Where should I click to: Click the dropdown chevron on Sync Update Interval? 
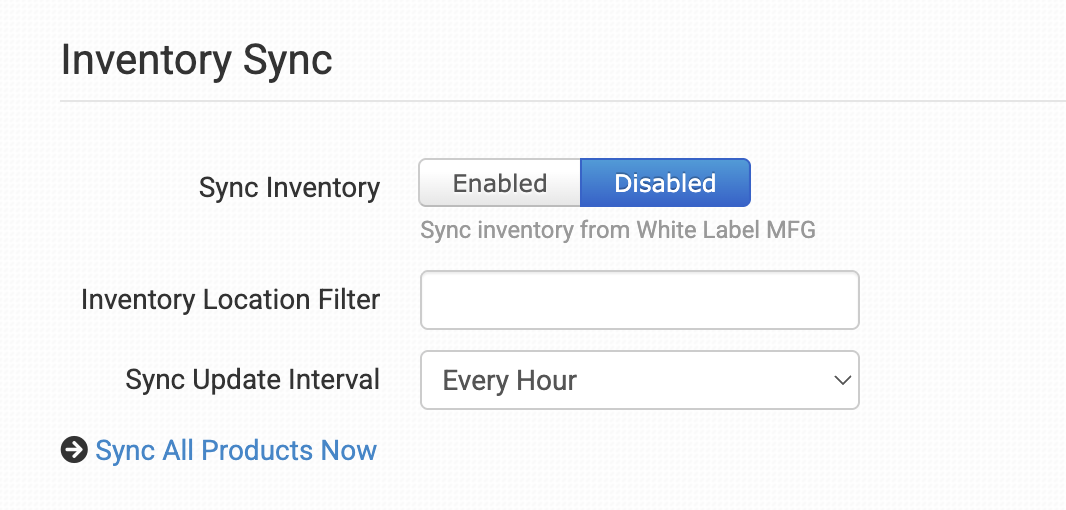[x=842, y=380]
